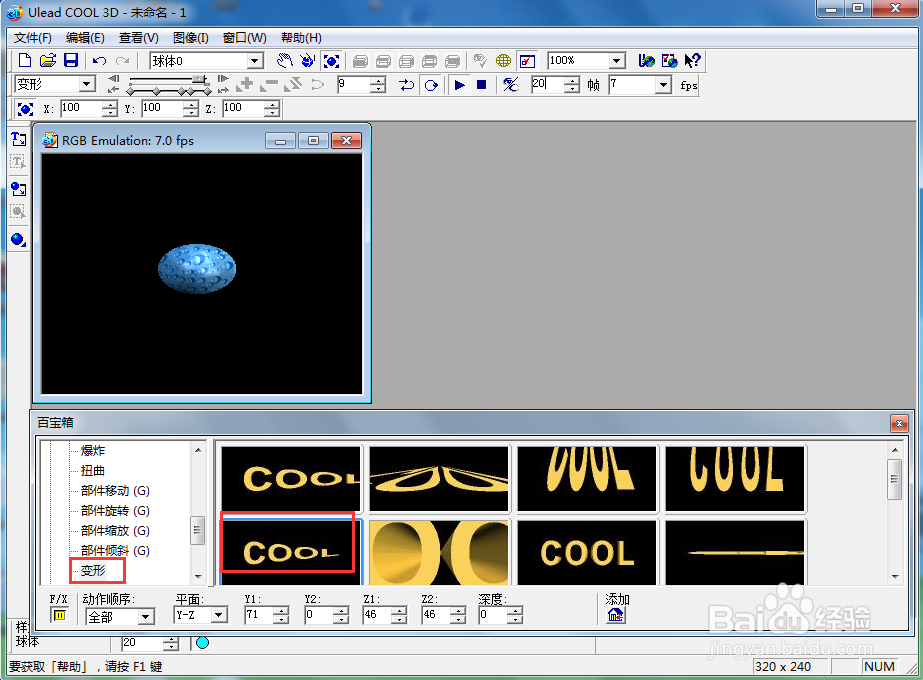This screenshot has height=680, width=923.
Task: Click the 添加 add-to-gallery icon
Action: 615,615
